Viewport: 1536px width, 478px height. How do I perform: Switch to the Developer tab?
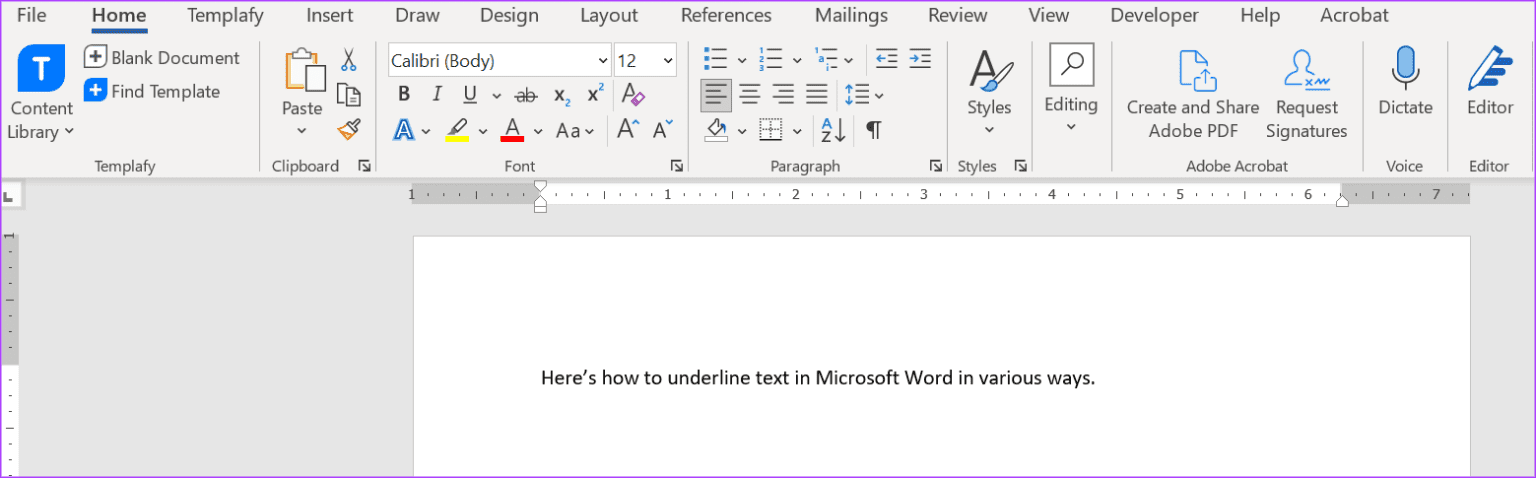(1154, 15)
